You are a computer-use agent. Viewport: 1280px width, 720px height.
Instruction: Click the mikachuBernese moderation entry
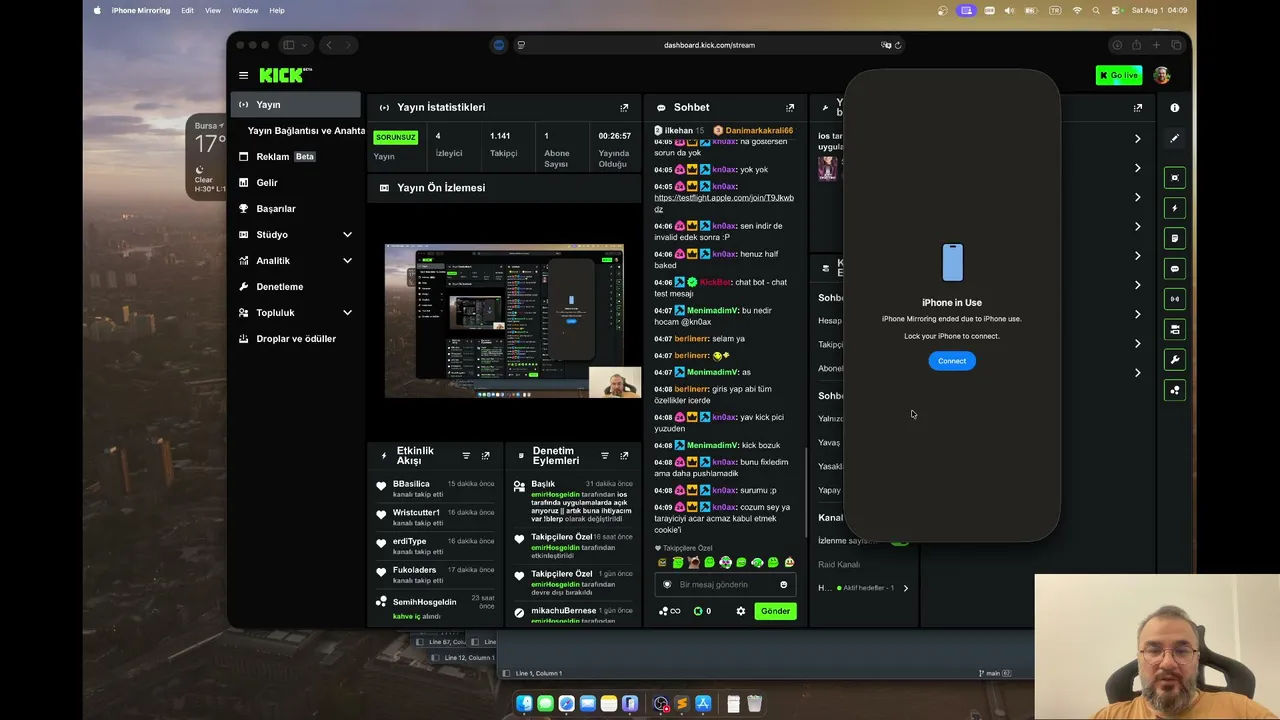click(573, 614)
